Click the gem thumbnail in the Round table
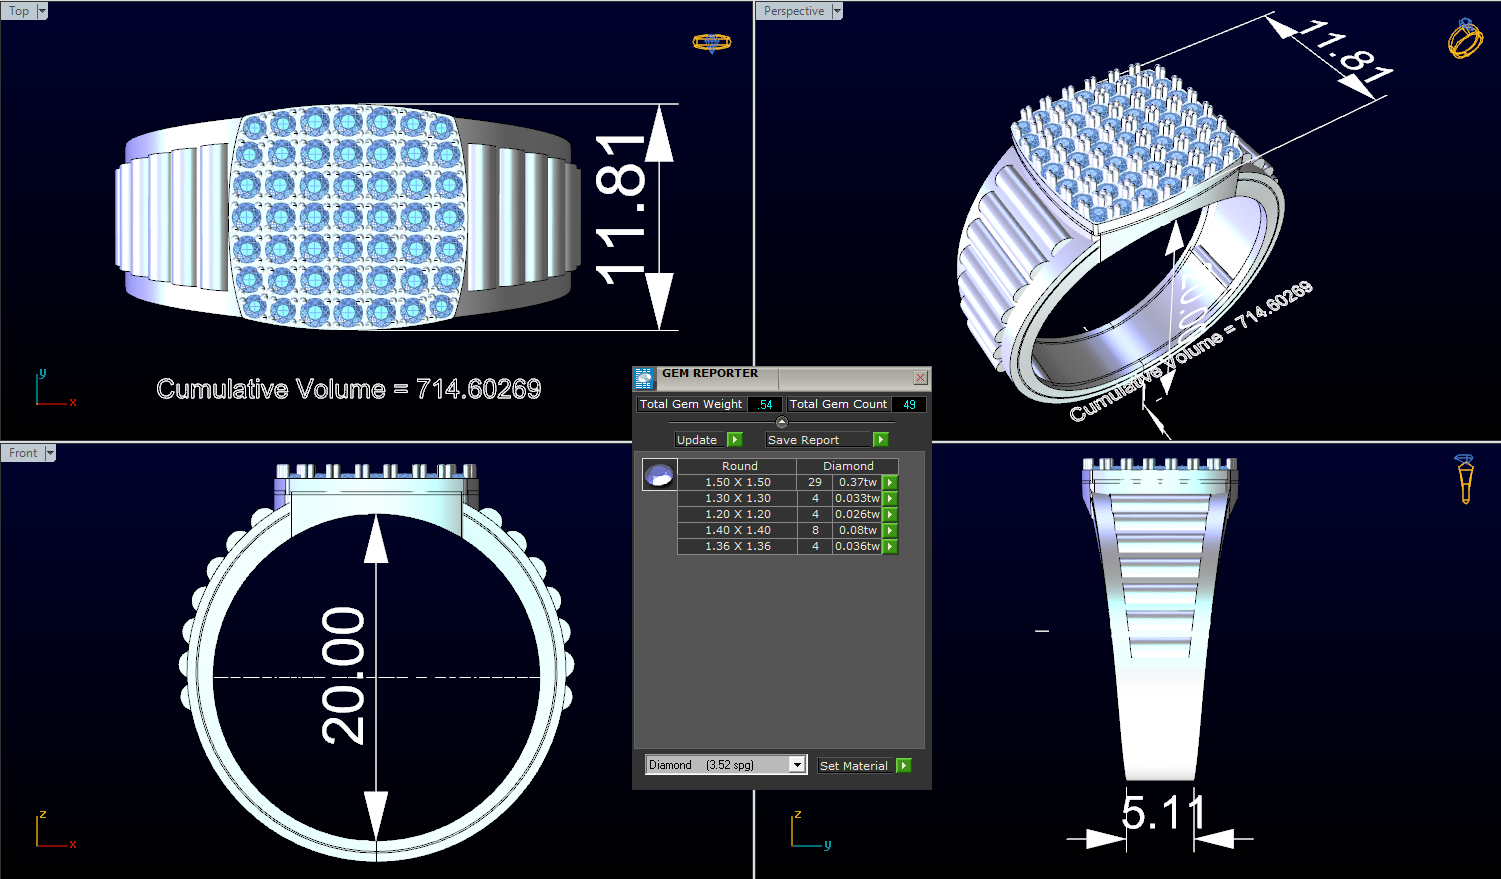The height and width of the screenshot is (879, 1501). [x=659, y=474]
